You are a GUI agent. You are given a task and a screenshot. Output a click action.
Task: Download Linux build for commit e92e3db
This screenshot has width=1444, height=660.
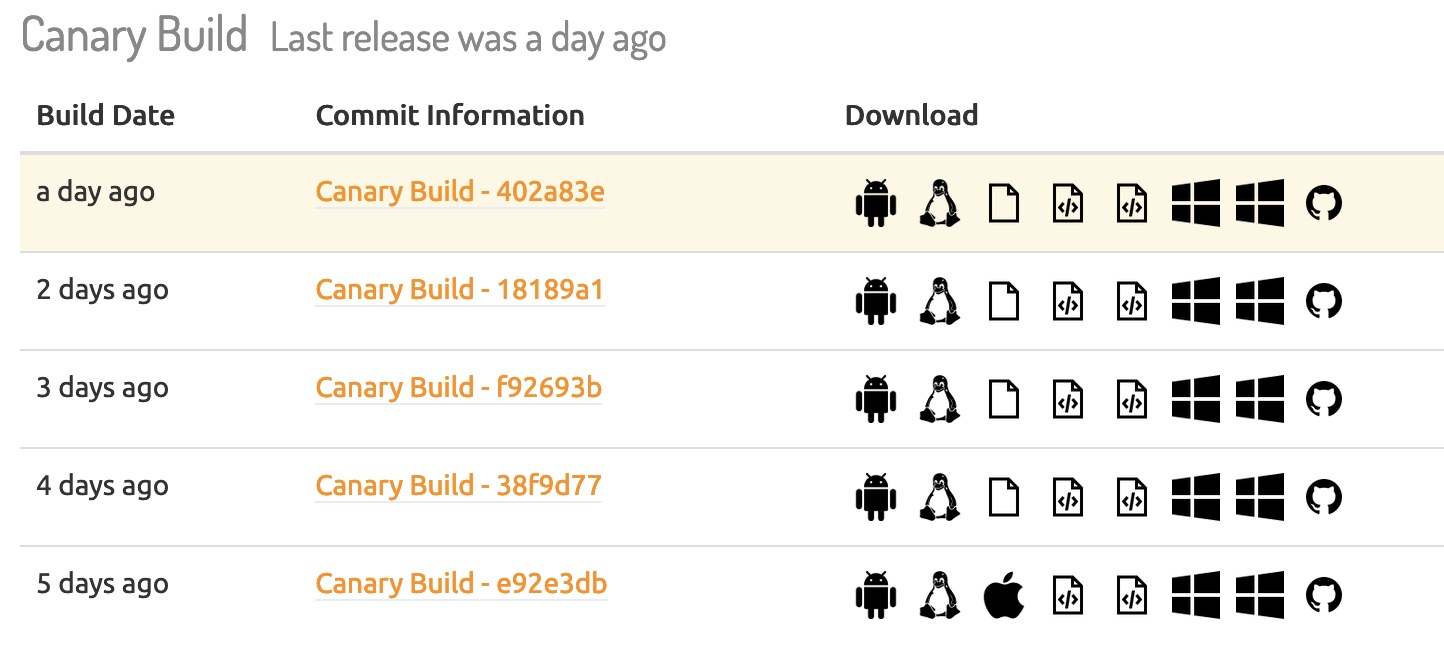[939, 595]
